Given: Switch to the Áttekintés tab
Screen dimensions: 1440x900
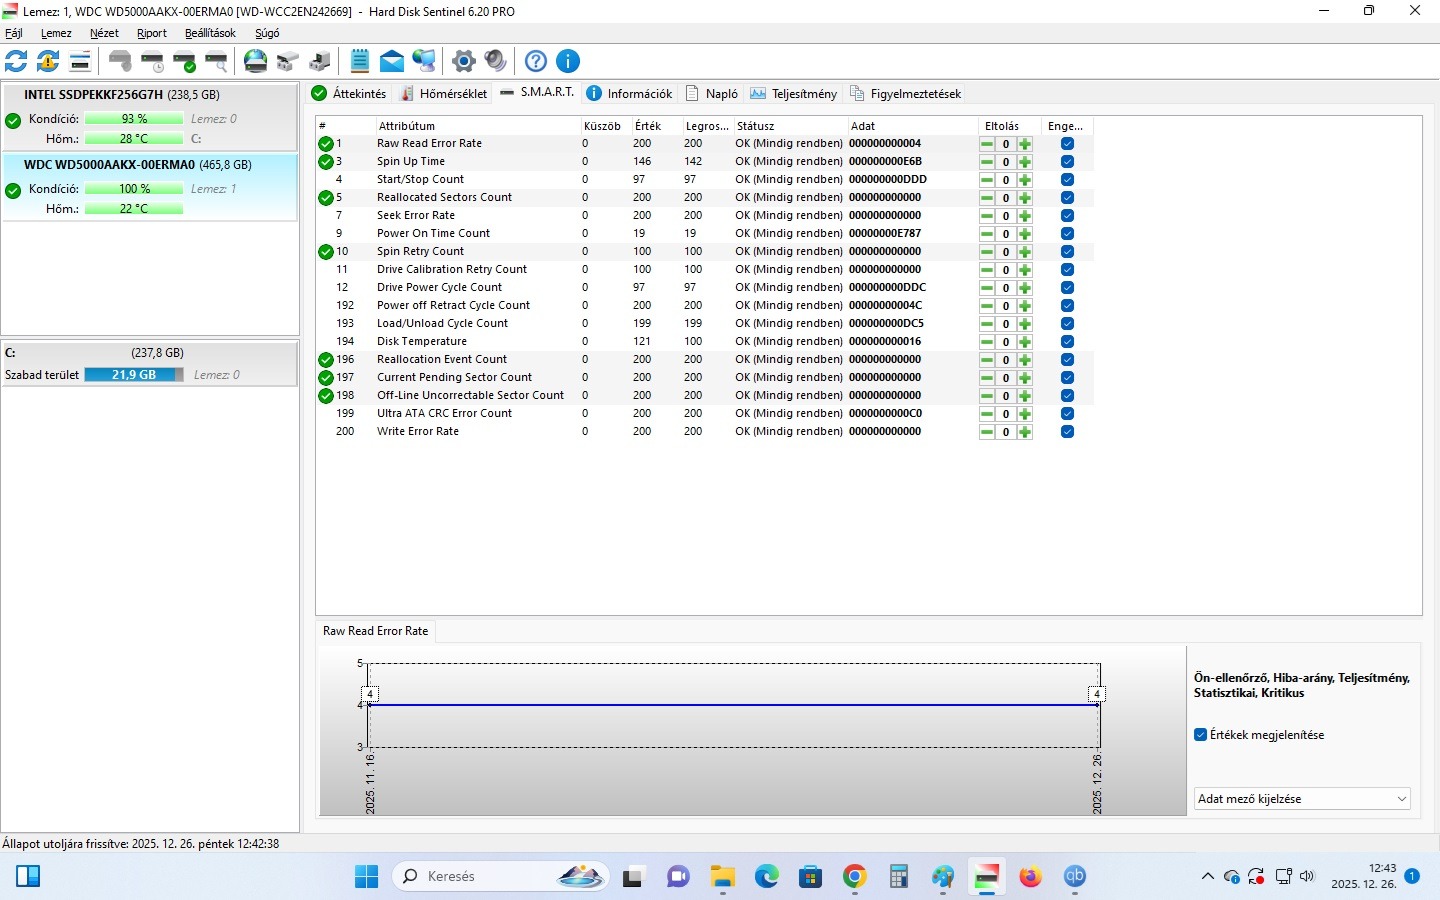Looking at the screenshot, I should click(x=349, y=93).
